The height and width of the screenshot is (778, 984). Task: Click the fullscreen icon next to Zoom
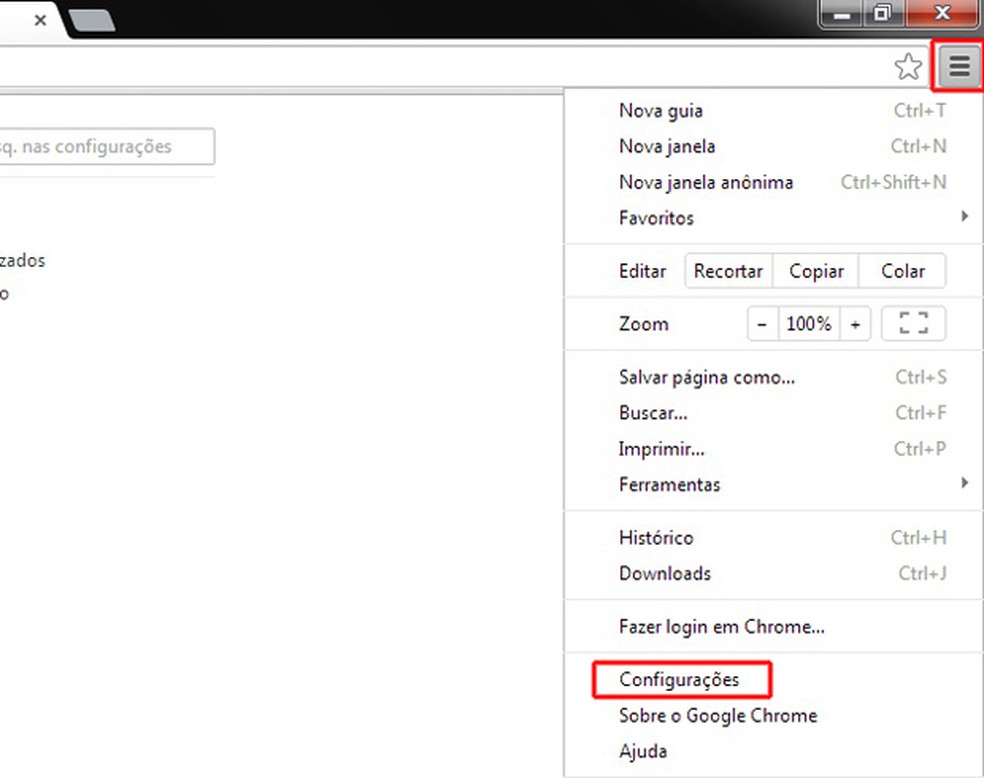913,323
